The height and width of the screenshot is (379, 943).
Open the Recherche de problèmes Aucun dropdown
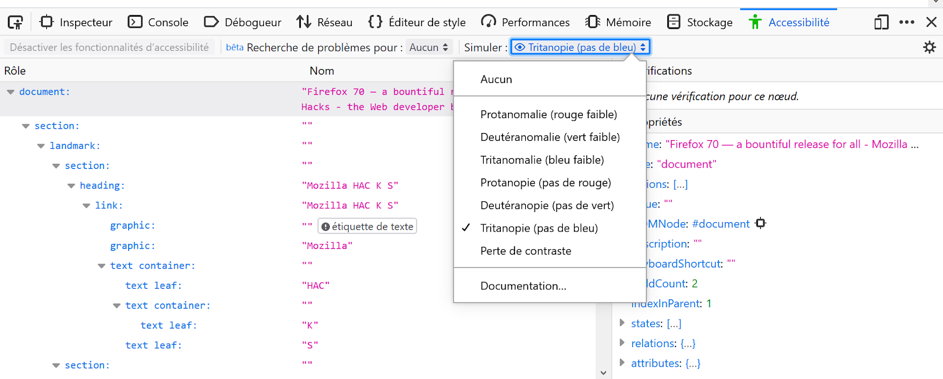[429, 47]
